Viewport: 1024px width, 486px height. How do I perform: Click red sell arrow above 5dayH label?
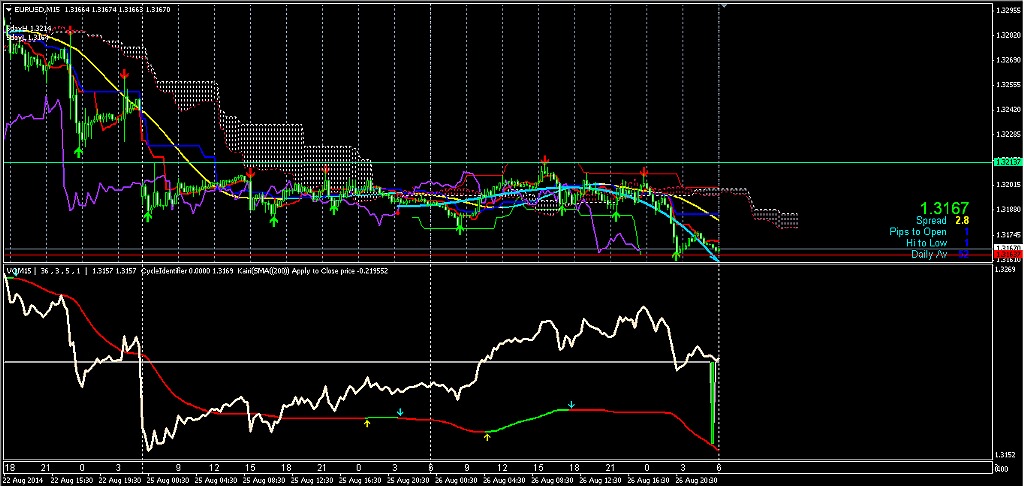(x=70, y=31)
